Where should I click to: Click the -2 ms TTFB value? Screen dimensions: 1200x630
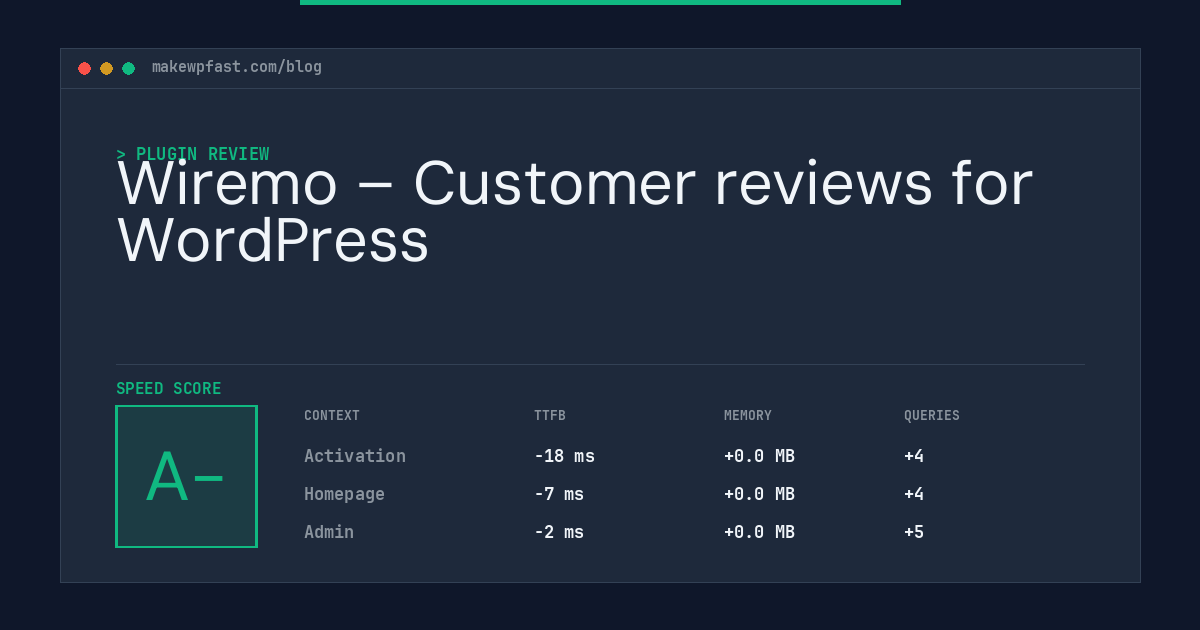coord(559,532)
